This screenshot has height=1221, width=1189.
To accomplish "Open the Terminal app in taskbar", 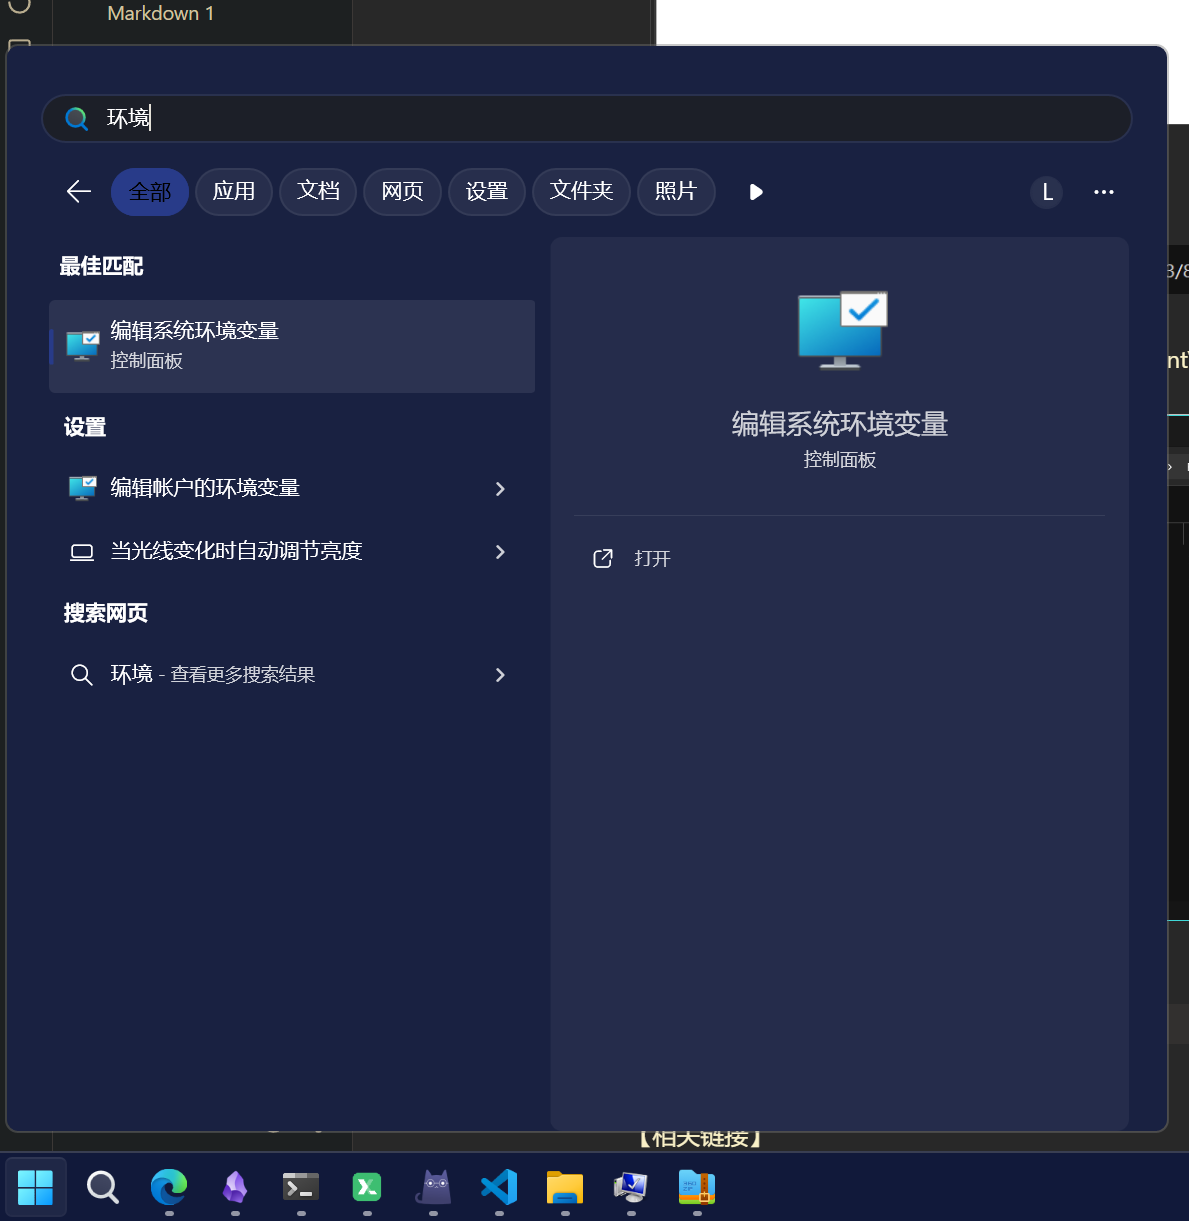I will 301,1187.
